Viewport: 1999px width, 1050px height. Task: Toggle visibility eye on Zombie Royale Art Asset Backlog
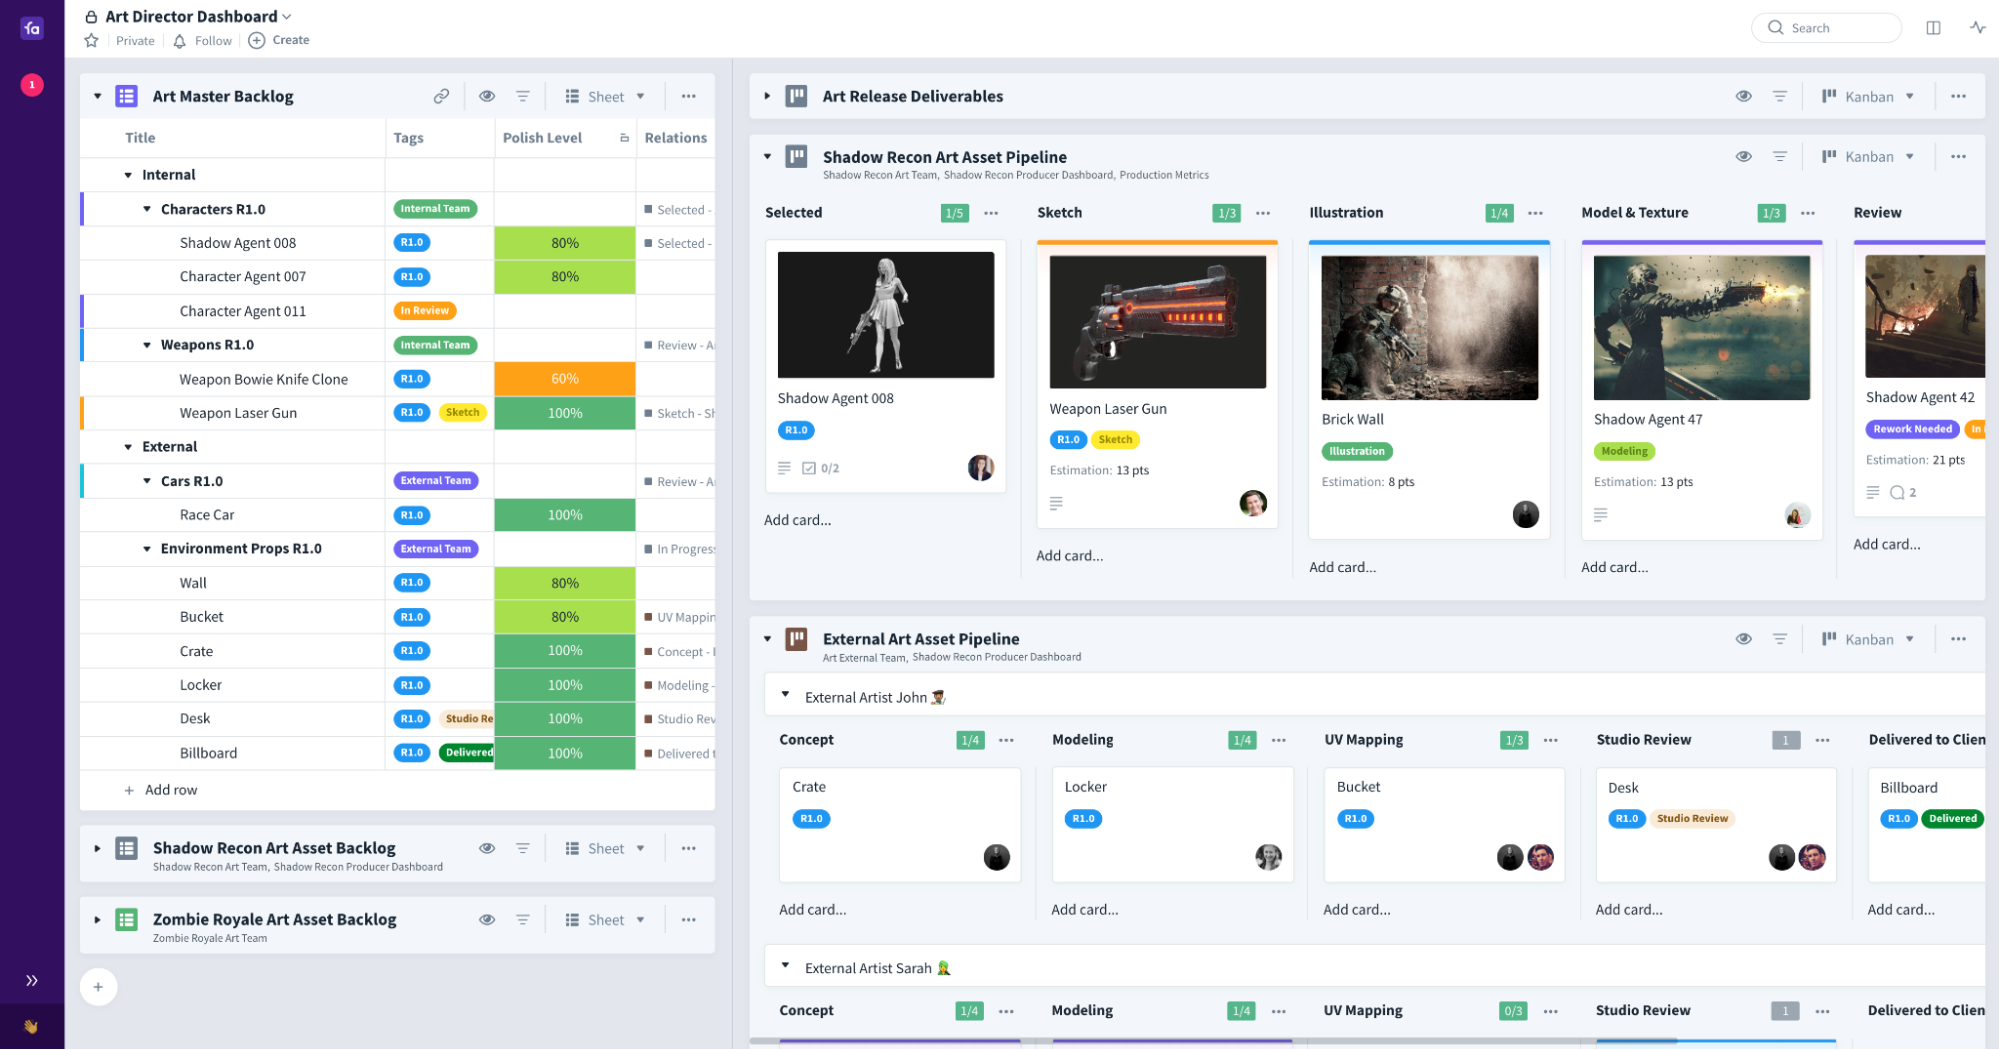[487, 919]
